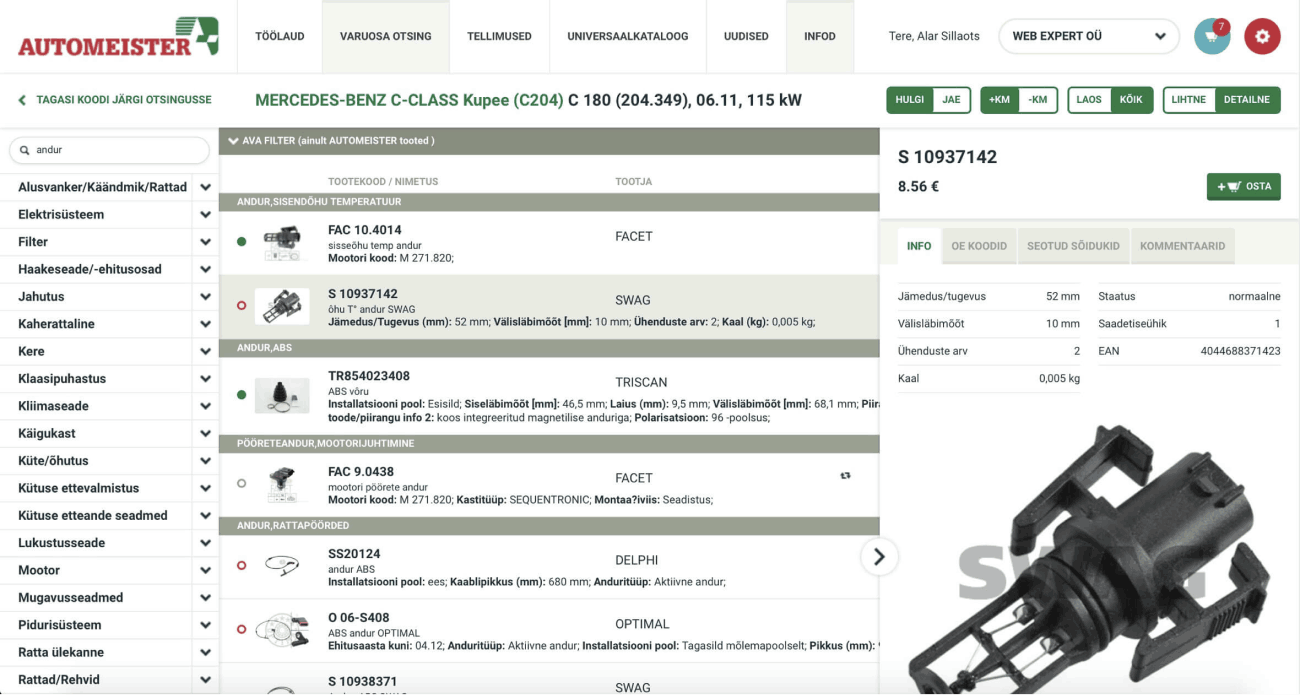Open product code TR854023408

point(369,376)
